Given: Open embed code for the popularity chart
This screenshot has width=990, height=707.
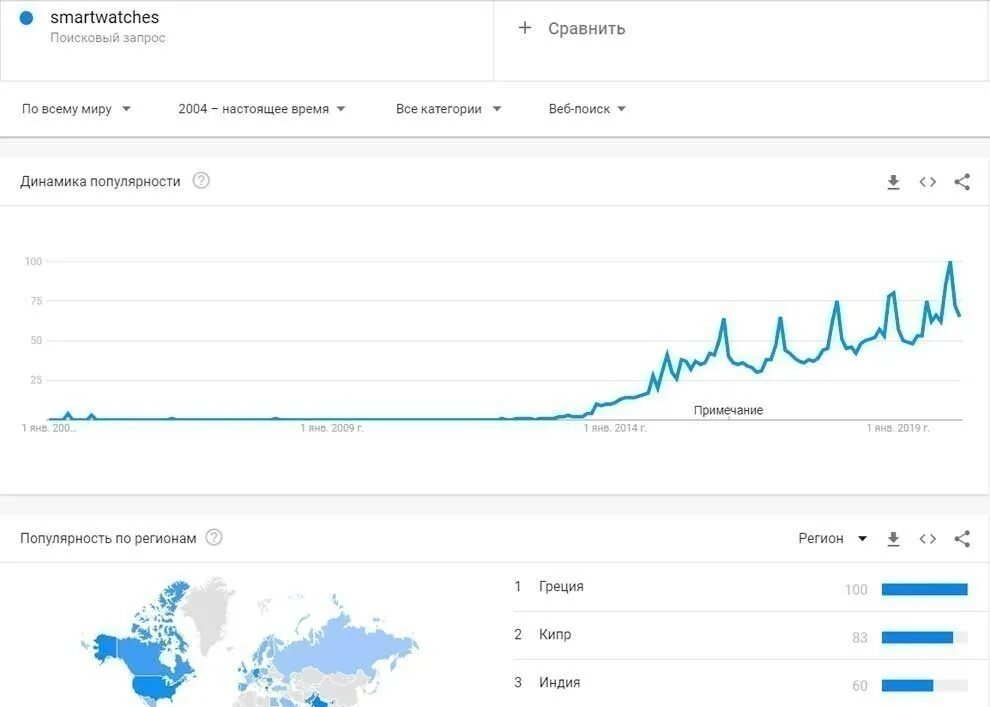Looking at the screenshot, I should click(x=927, y=182).
